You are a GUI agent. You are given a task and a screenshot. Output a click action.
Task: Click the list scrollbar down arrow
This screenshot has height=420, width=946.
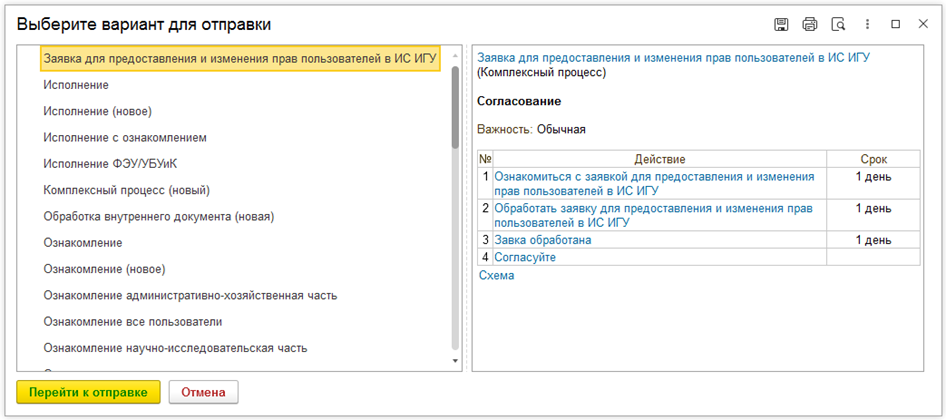[456, 360]
